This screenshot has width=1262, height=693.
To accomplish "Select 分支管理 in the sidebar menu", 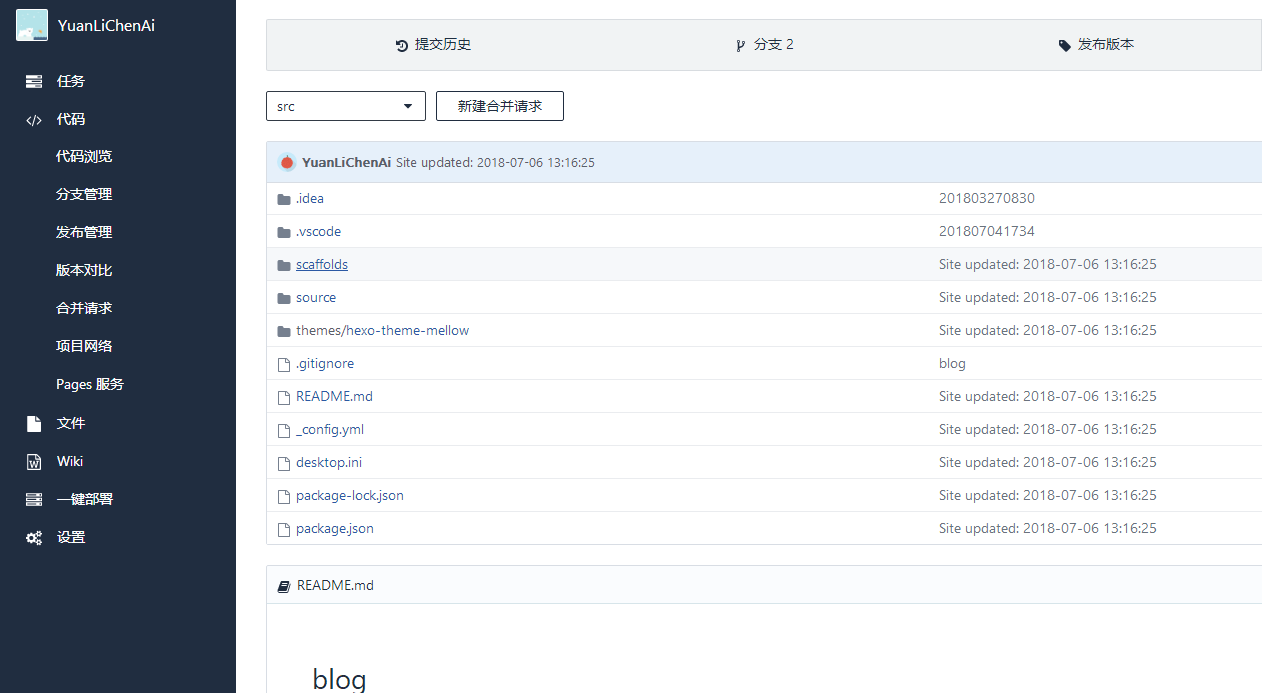I will click(84, 194).
